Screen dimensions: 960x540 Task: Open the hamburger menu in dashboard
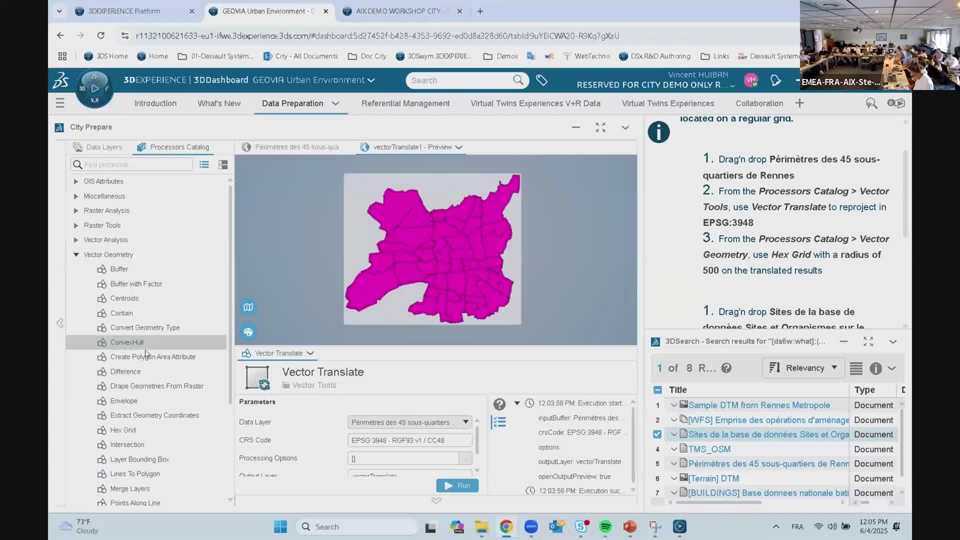click(x=60, y=103)
